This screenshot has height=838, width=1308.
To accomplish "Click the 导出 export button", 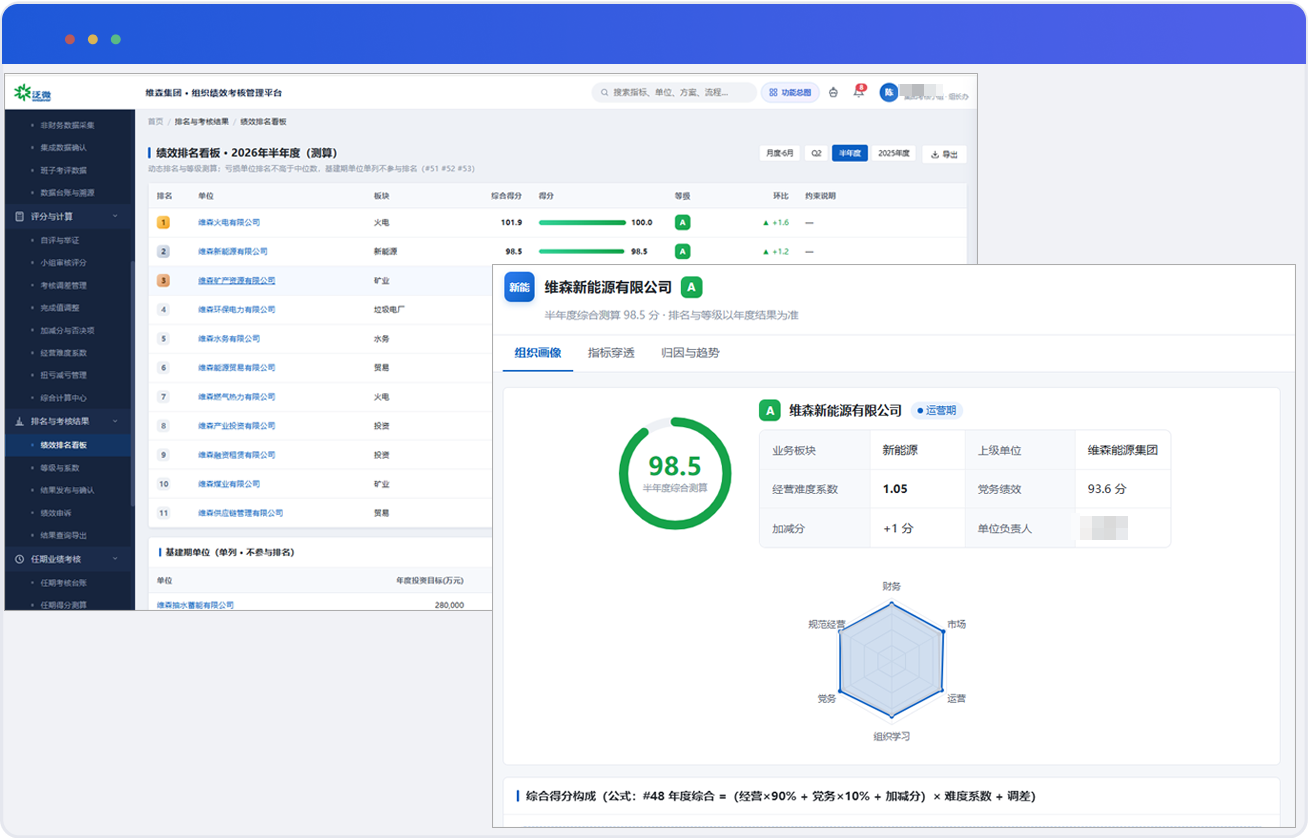I will point(944,154).
